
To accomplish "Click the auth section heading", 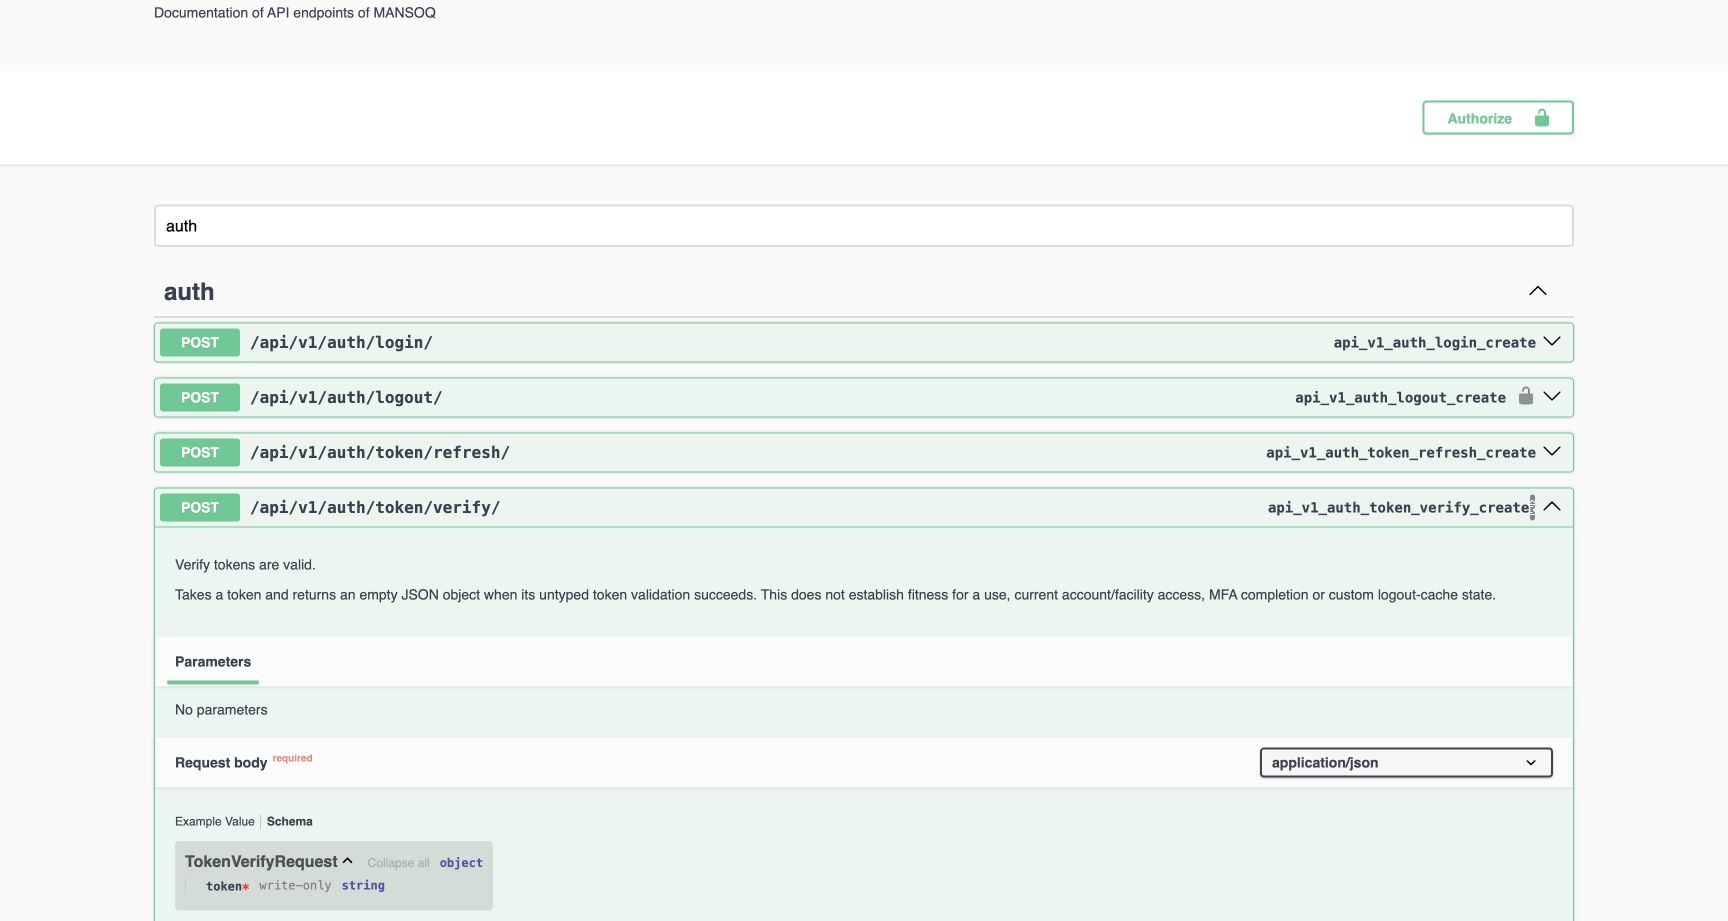I will (189, 292).
